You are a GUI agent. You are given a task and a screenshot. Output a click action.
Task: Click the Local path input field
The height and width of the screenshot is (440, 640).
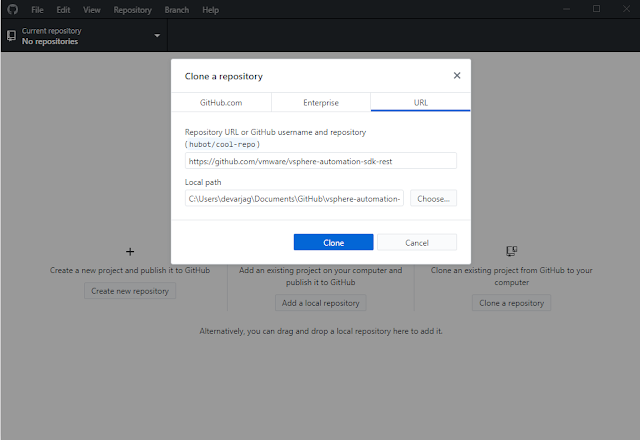pos(294,198)
